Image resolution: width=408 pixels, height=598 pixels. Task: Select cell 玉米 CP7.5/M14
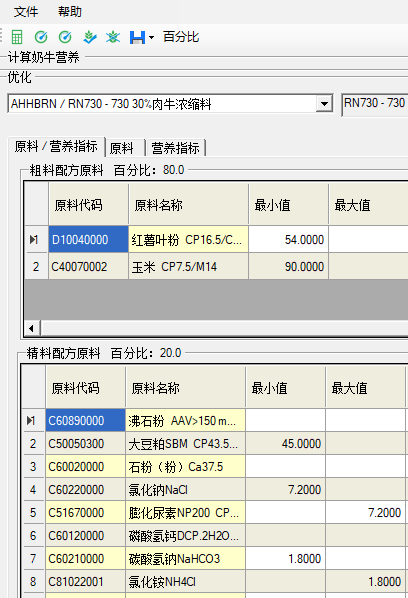188,267
